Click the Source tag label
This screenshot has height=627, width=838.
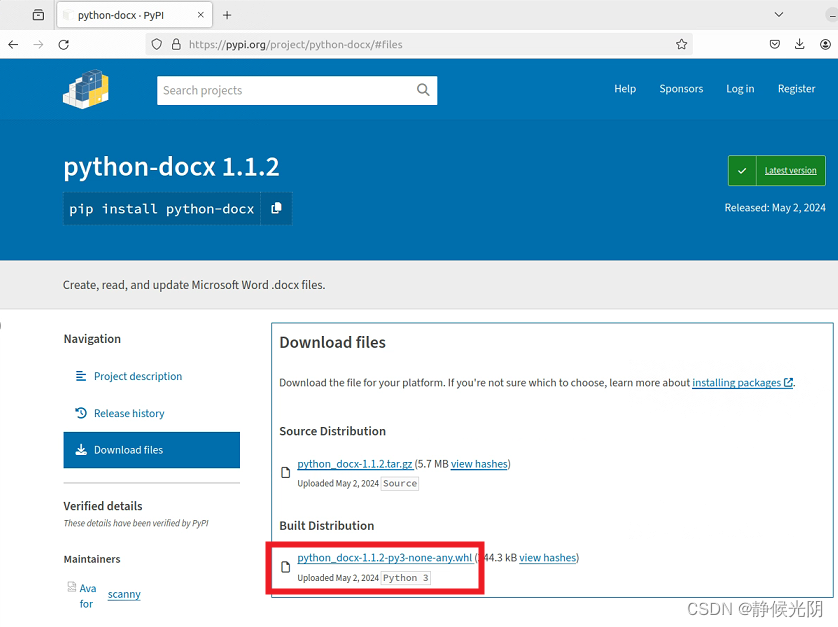coord(400,484)
